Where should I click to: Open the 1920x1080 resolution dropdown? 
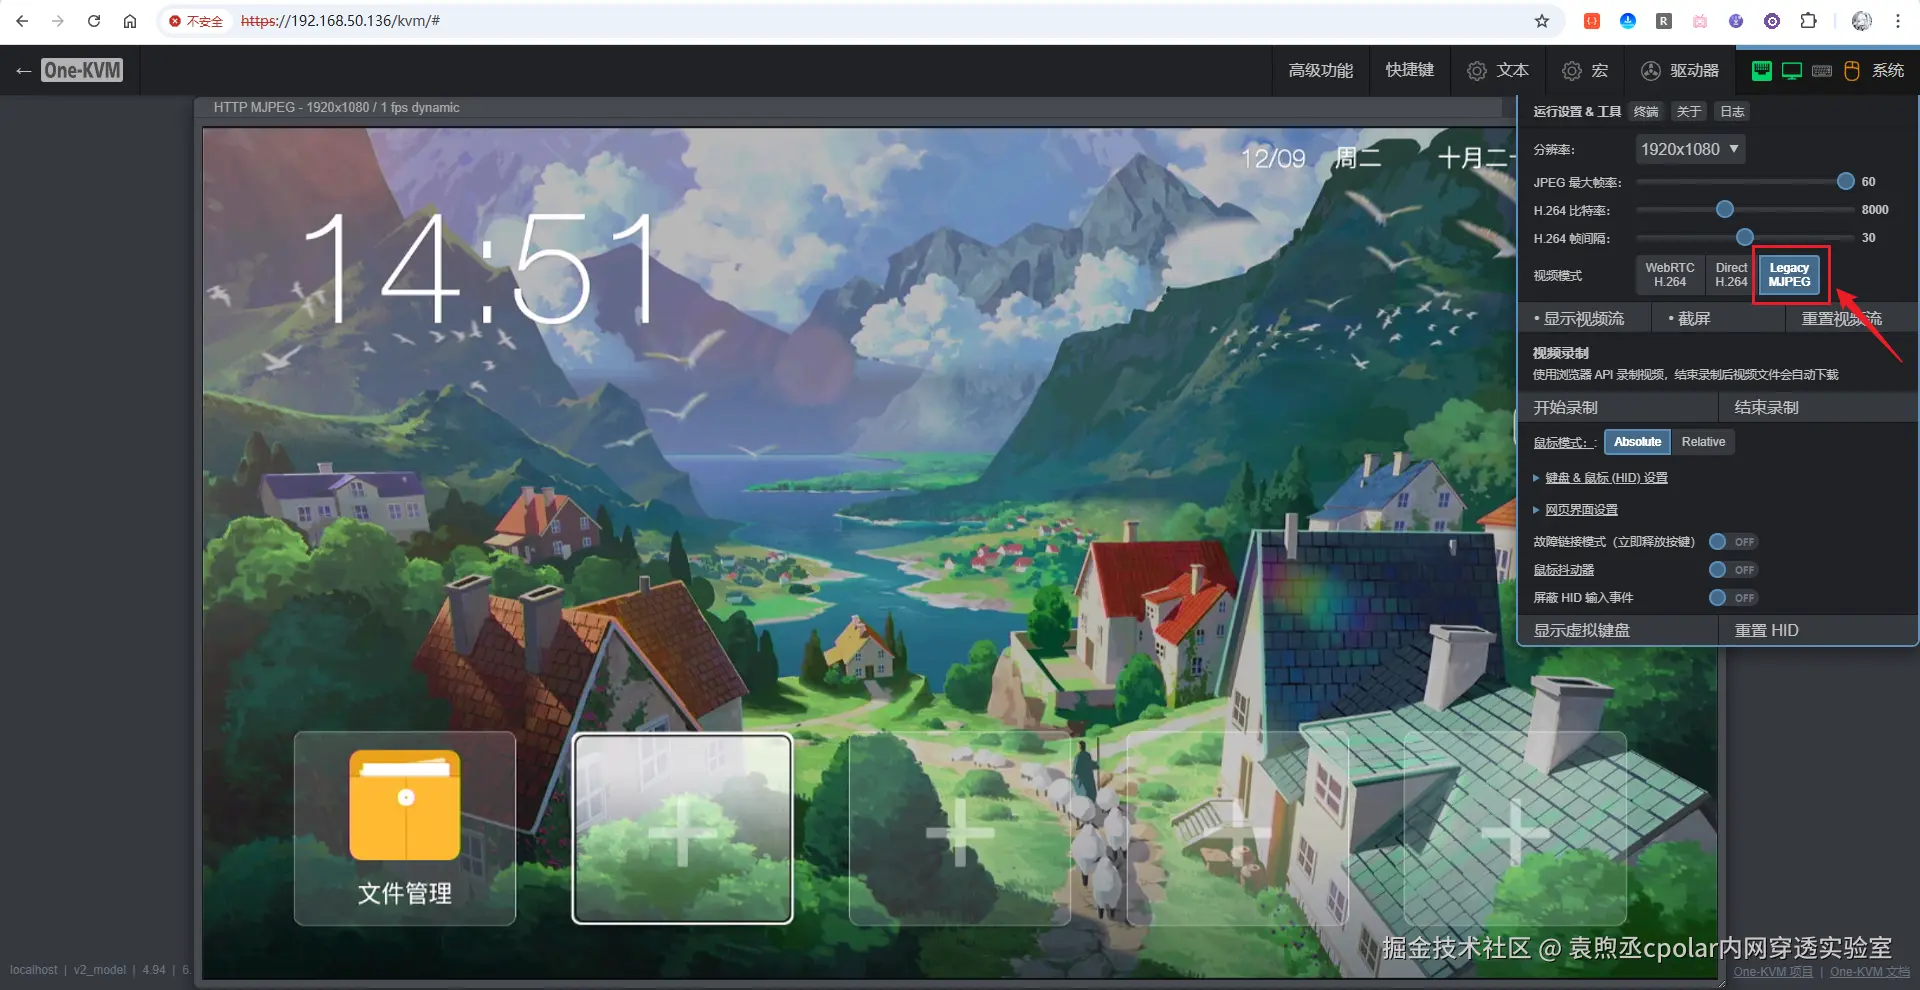[x=1690, y=149]
